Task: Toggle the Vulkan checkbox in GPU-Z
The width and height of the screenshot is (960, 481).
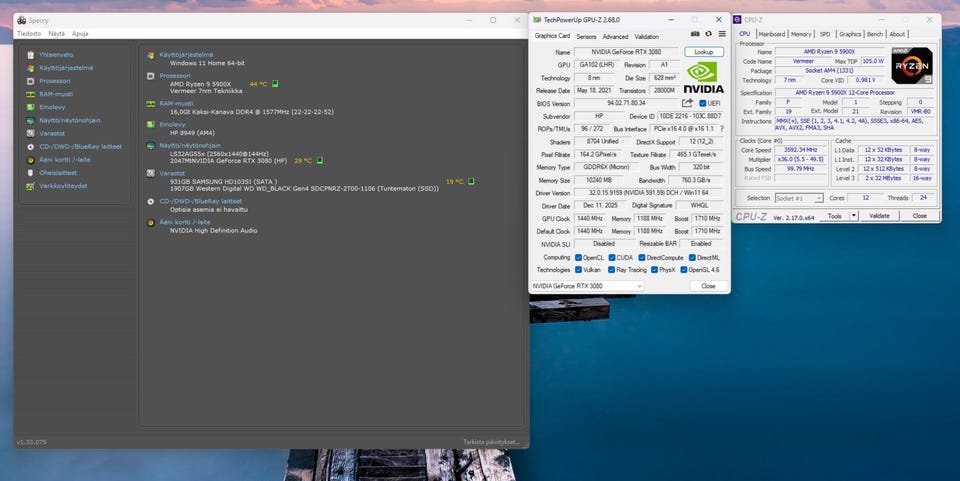Action: pyautogui.click(x=578, y=270)
